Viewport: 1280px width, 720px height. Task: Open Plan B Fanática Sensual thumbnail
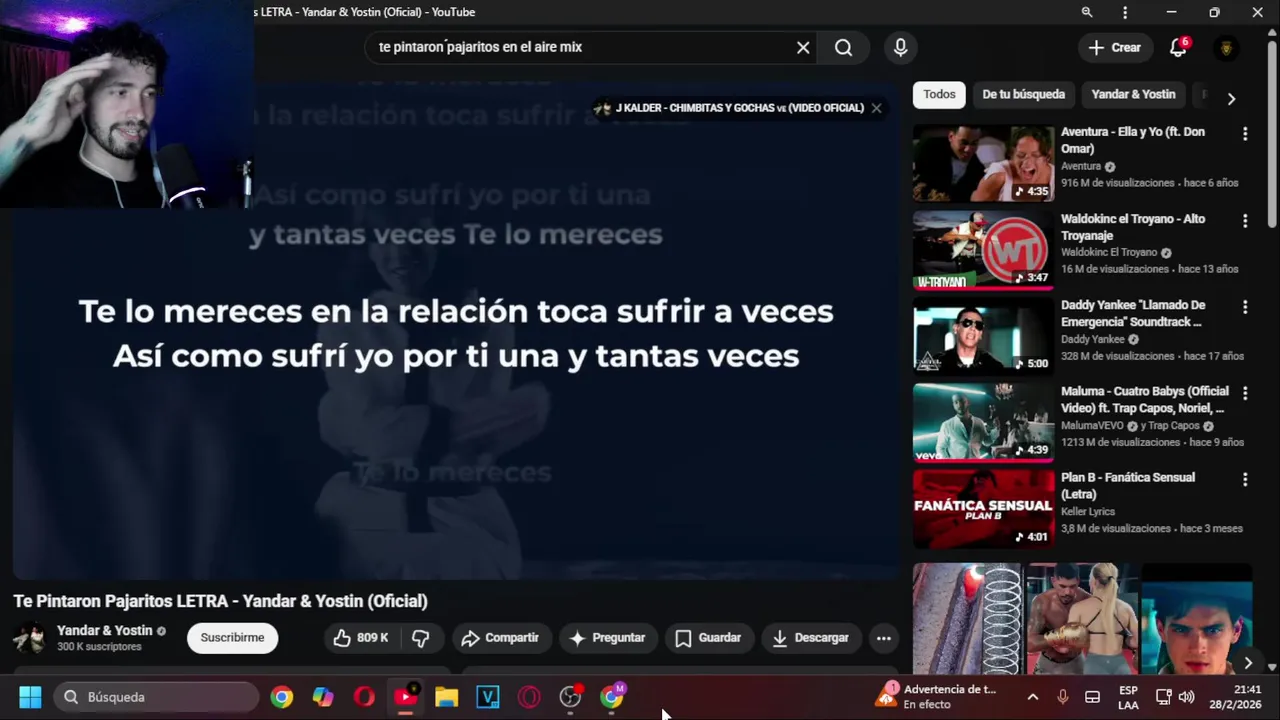point(983,509)
